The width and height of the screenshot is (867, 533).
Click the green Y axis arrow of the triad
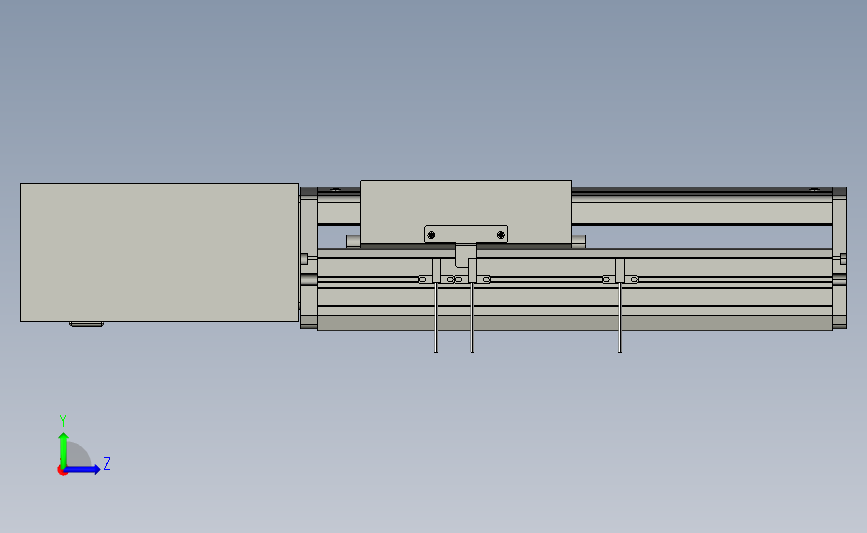click(63, 450)
